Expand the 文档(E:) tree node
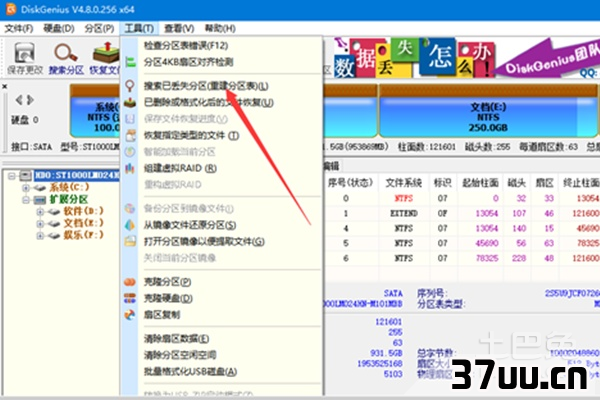The height and width of the screenshot is (400, 600). pyautogui.click(x=40, y=224)
